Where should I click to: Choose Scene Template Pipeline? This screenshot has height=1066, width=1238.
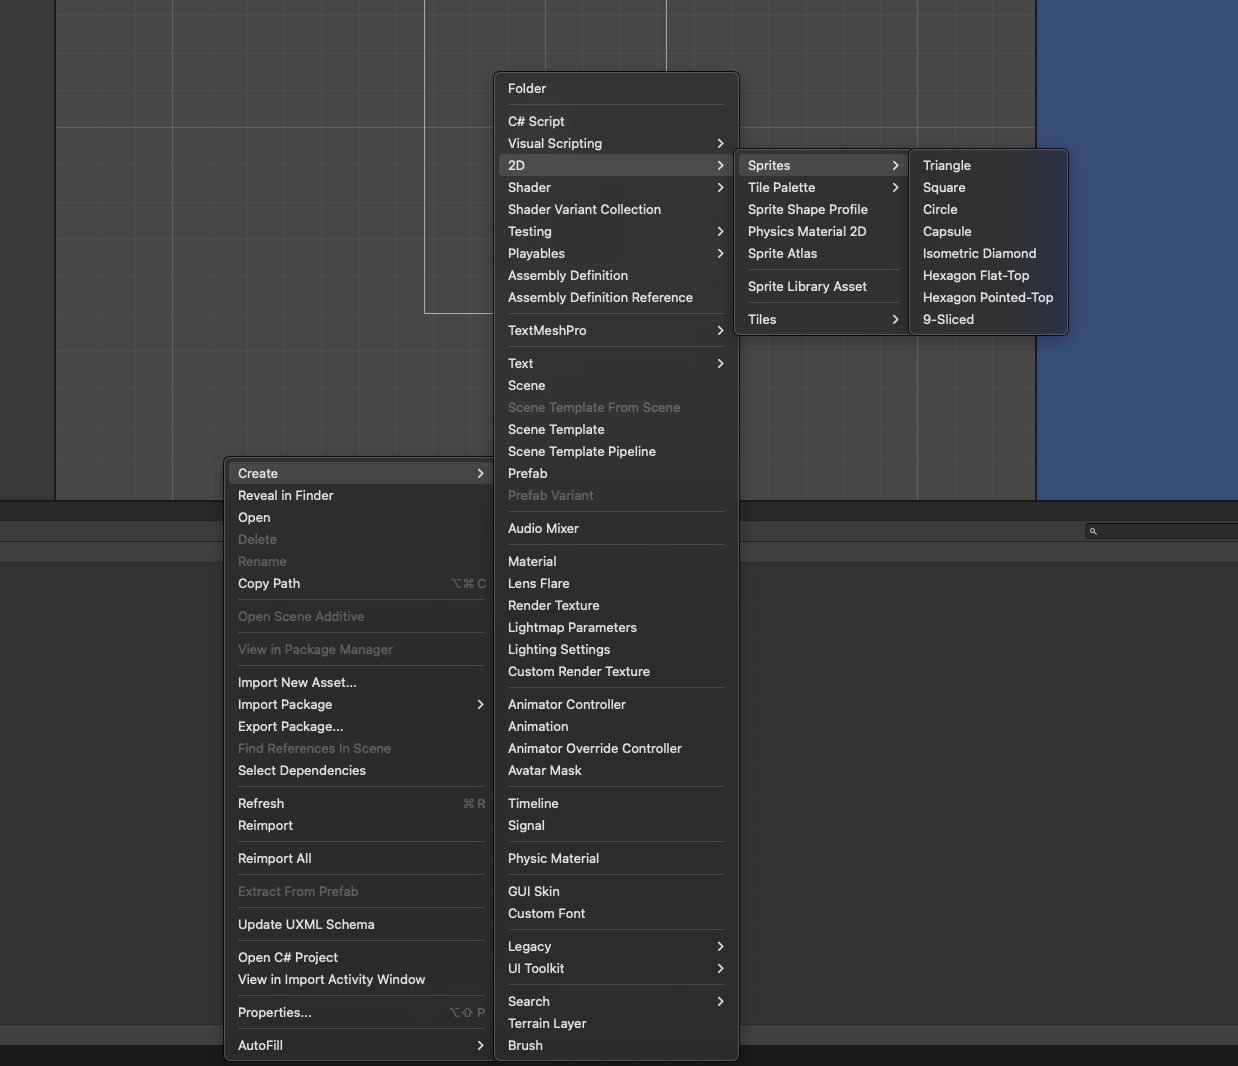pos(616,451)
